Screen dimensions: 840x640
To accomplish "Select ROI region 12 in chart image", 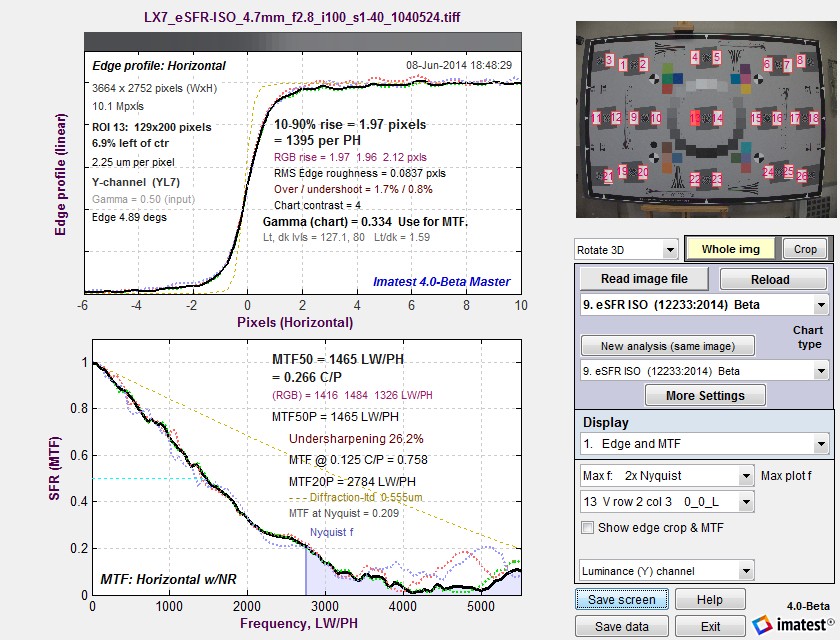I will point(616,118).
